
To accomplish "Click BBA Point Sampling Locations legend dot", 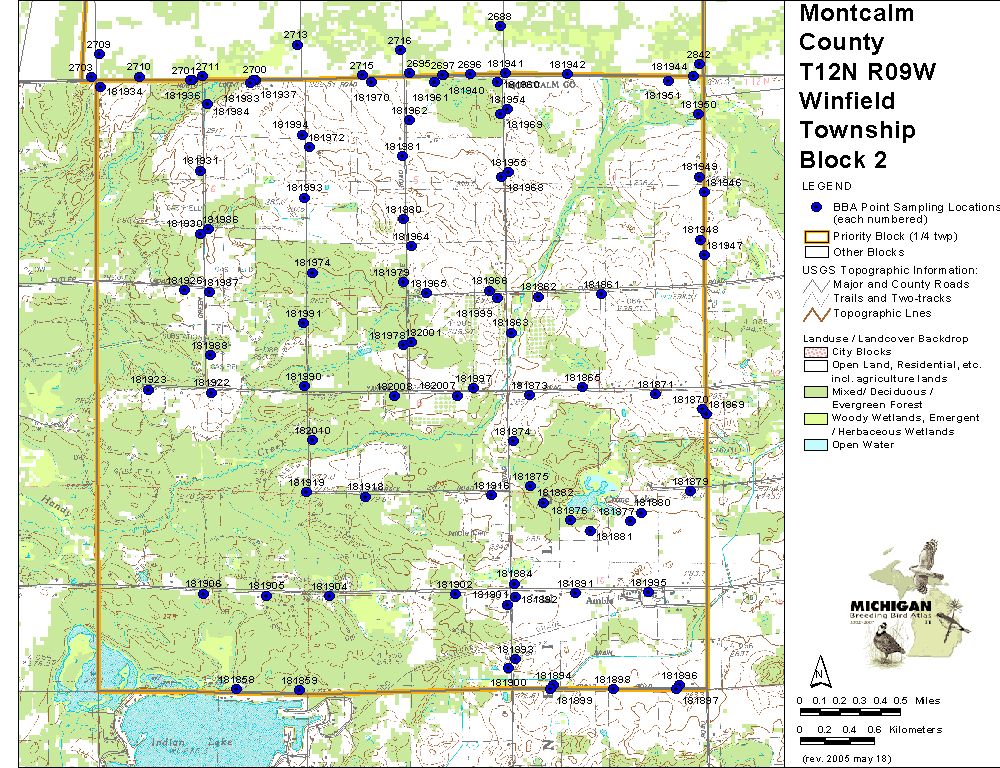I will [816, 207].
